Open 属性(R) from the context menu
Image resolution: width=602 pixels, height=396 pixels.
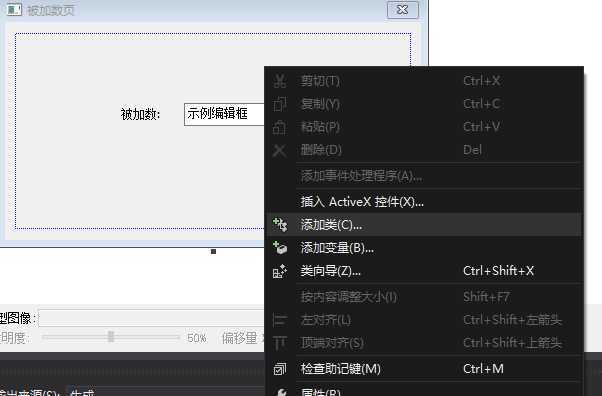(x=424, y=391)
